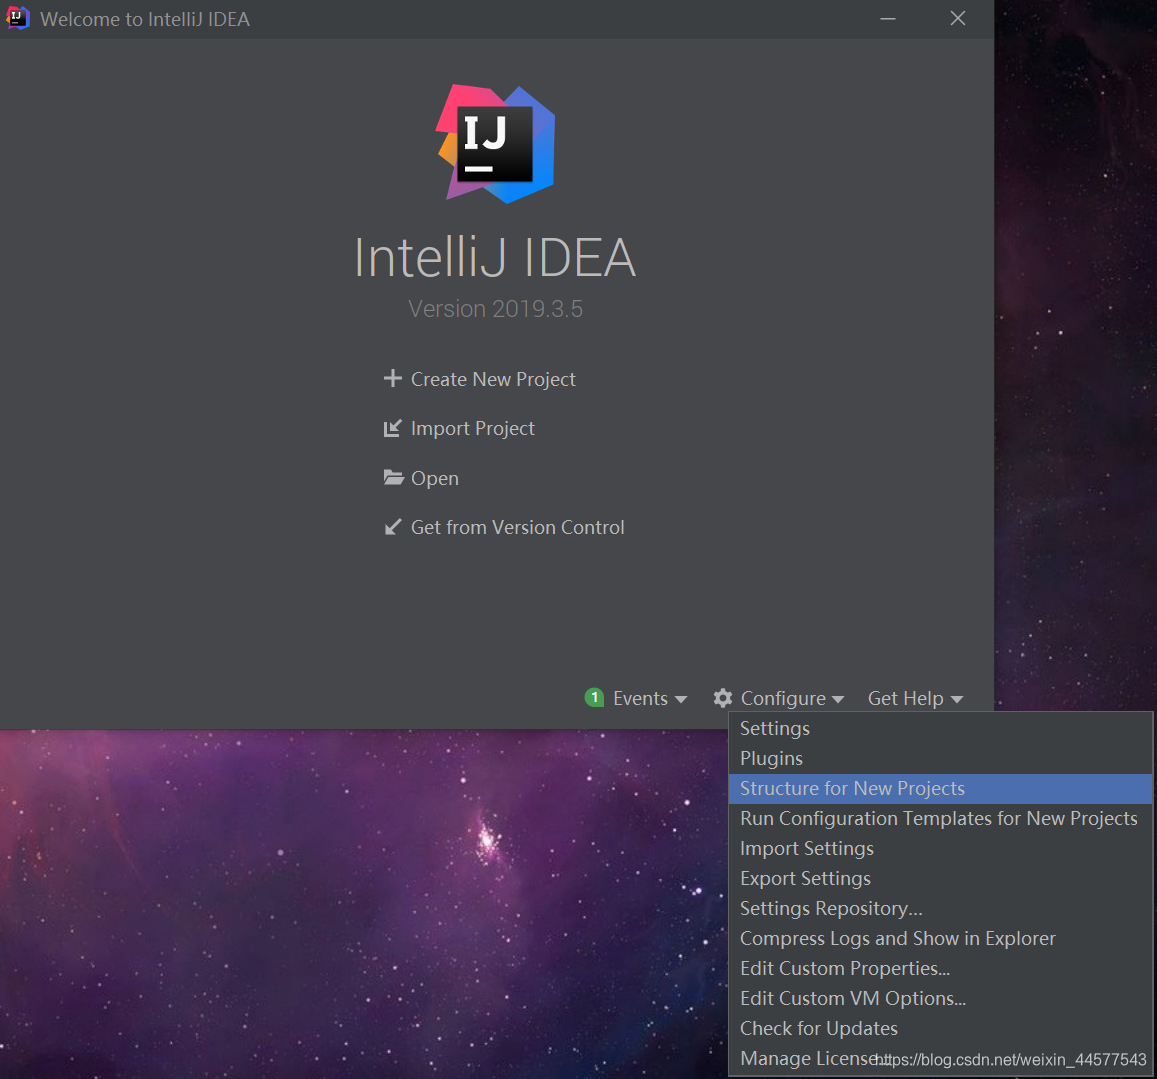Select Import Settings menu entry
The width and height of the screenshot is (1157, 1079).
(x=940, y=849)
